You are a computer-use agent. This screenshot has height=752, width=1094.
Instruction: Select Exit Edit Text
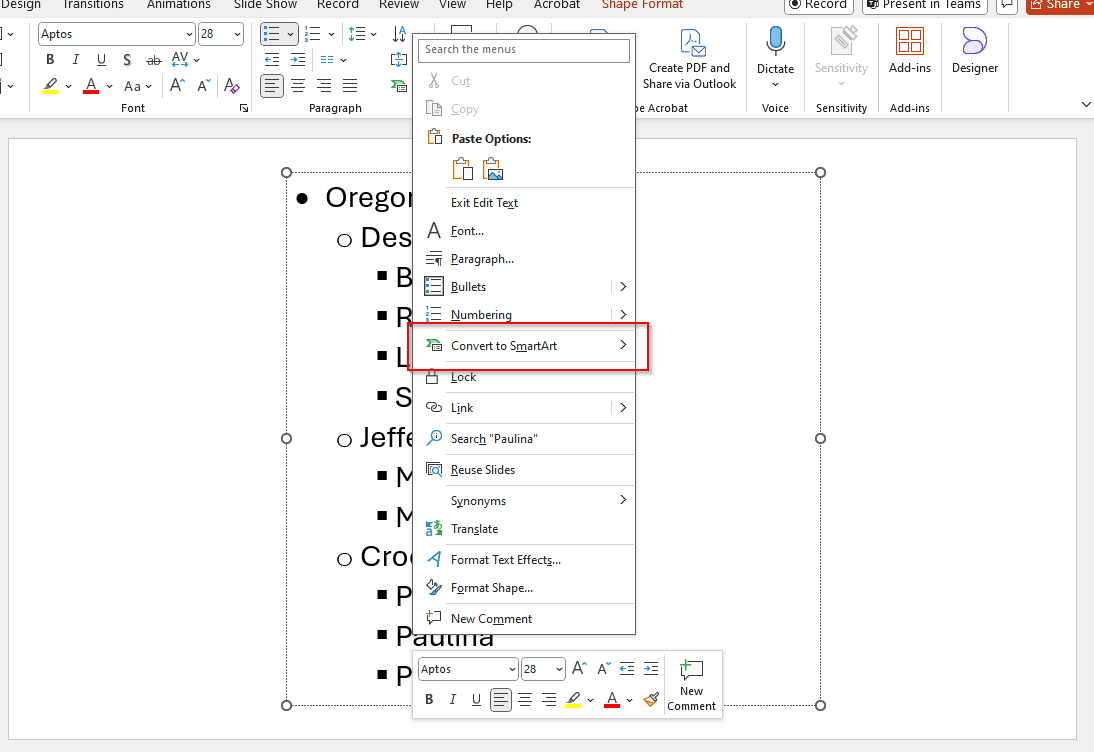524,203
